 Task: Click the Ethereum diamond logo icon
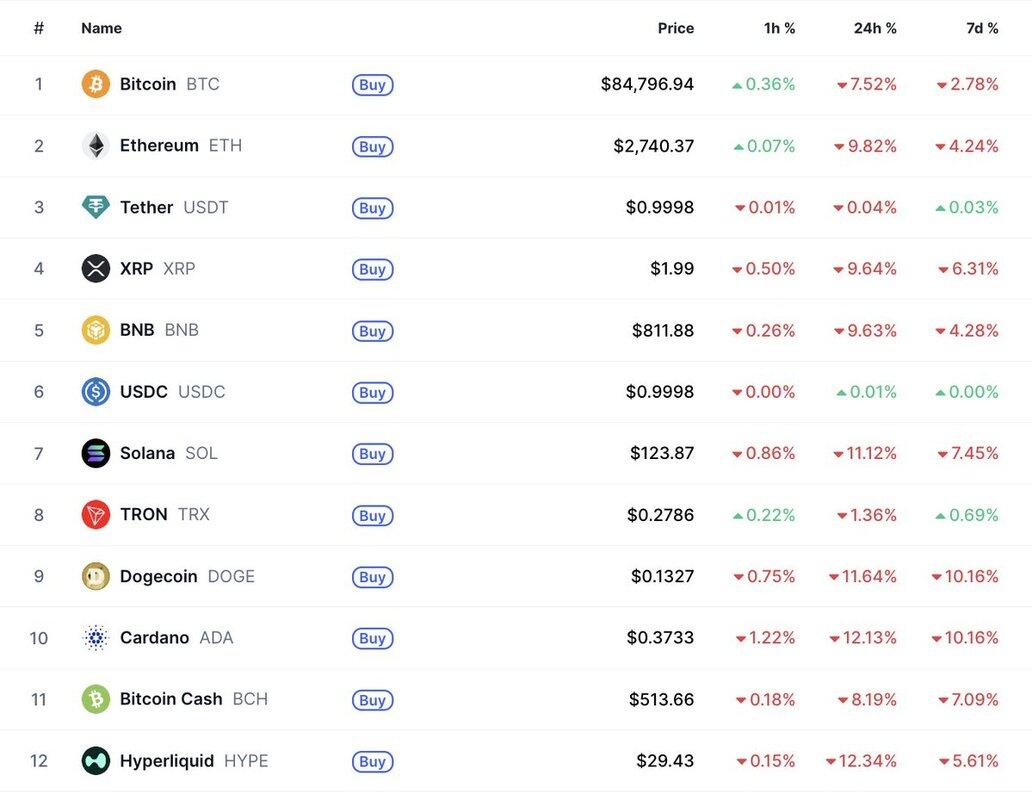[95, 146]
